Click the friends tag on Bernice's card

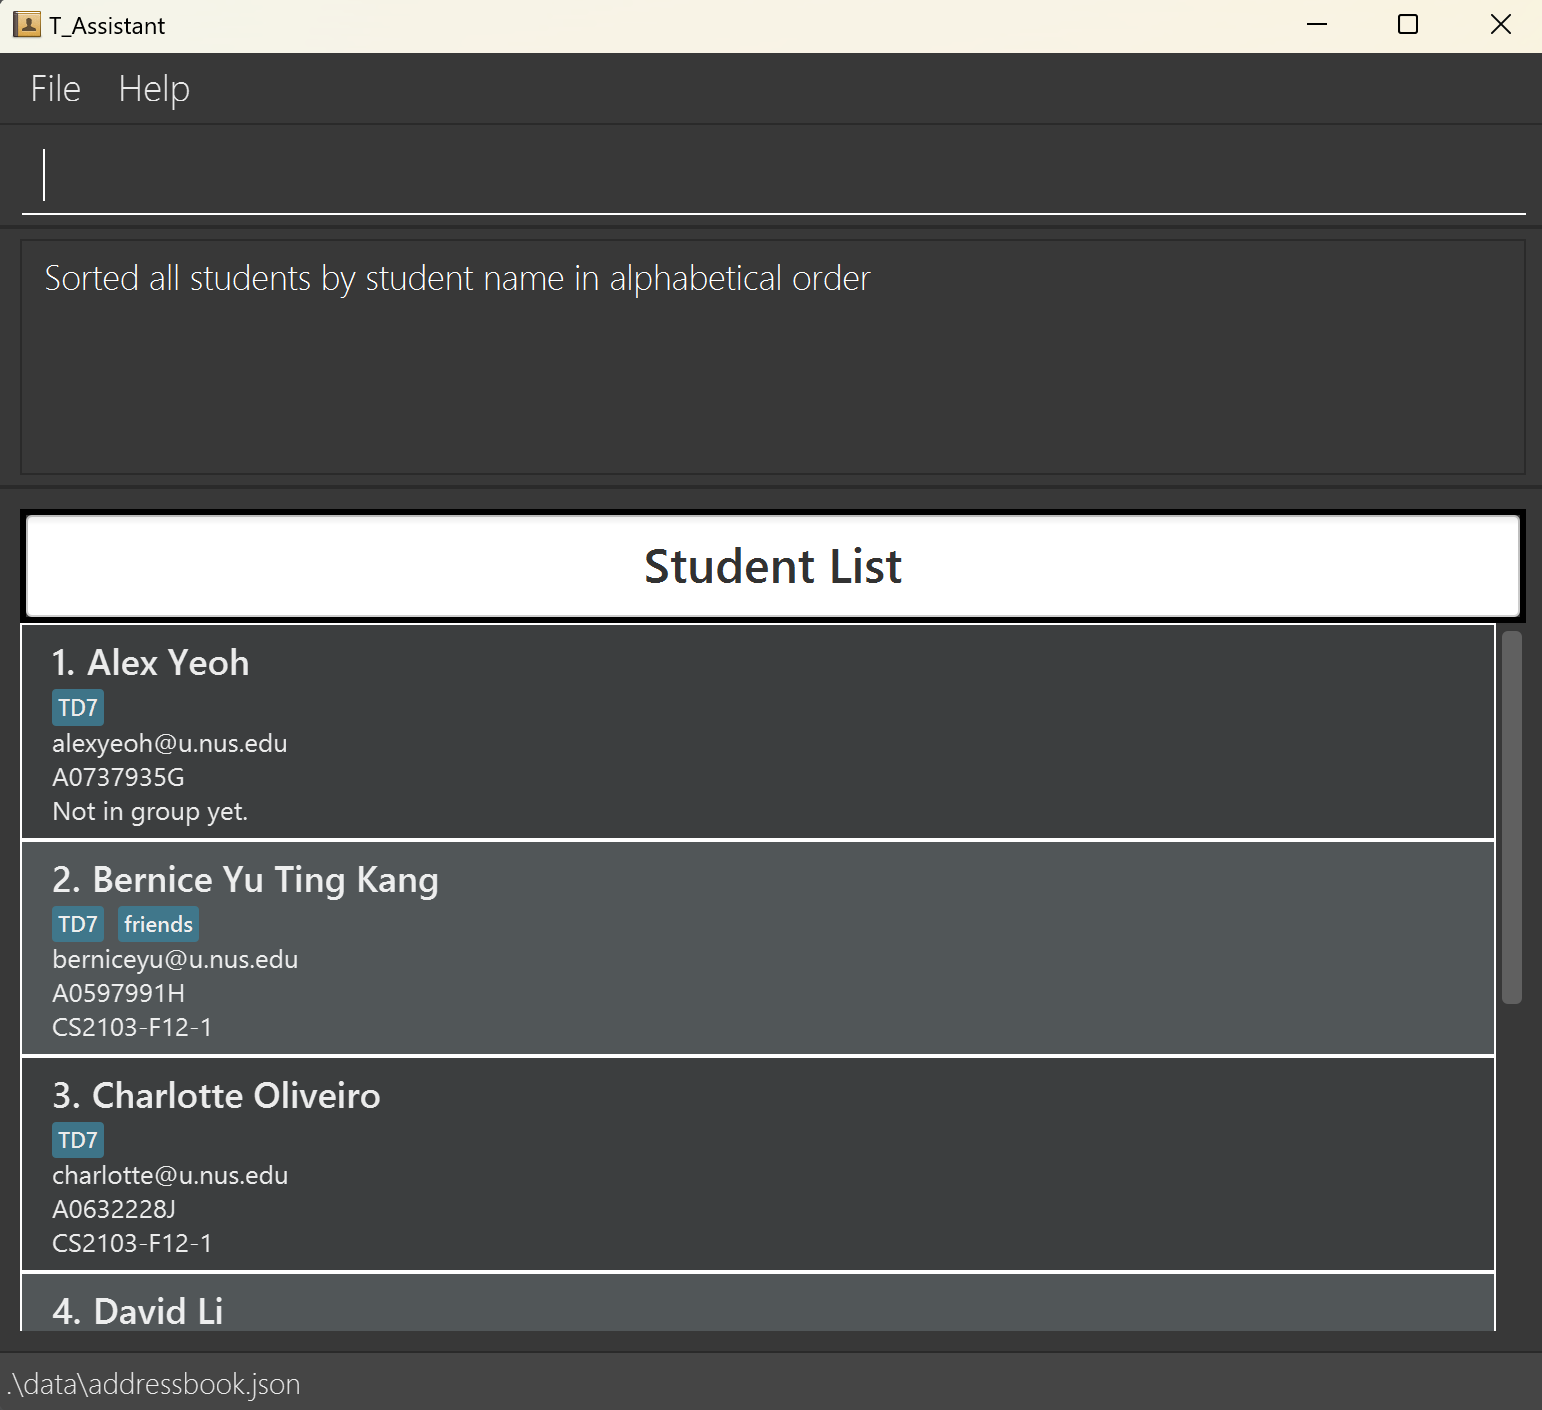158,924
